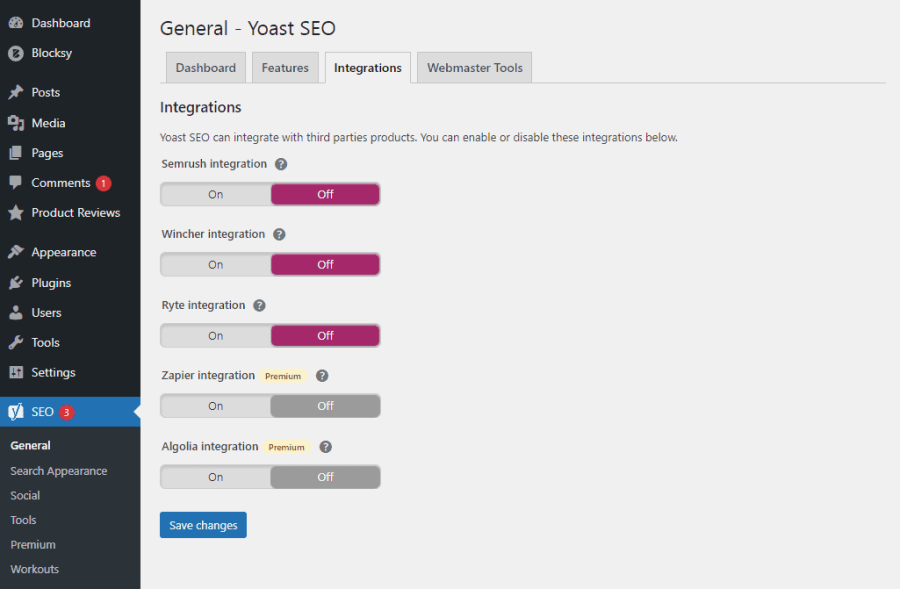Viewport: 900px width, 589px height.
Task: Turn Semrush integration On
Action: tap(216, 195)
